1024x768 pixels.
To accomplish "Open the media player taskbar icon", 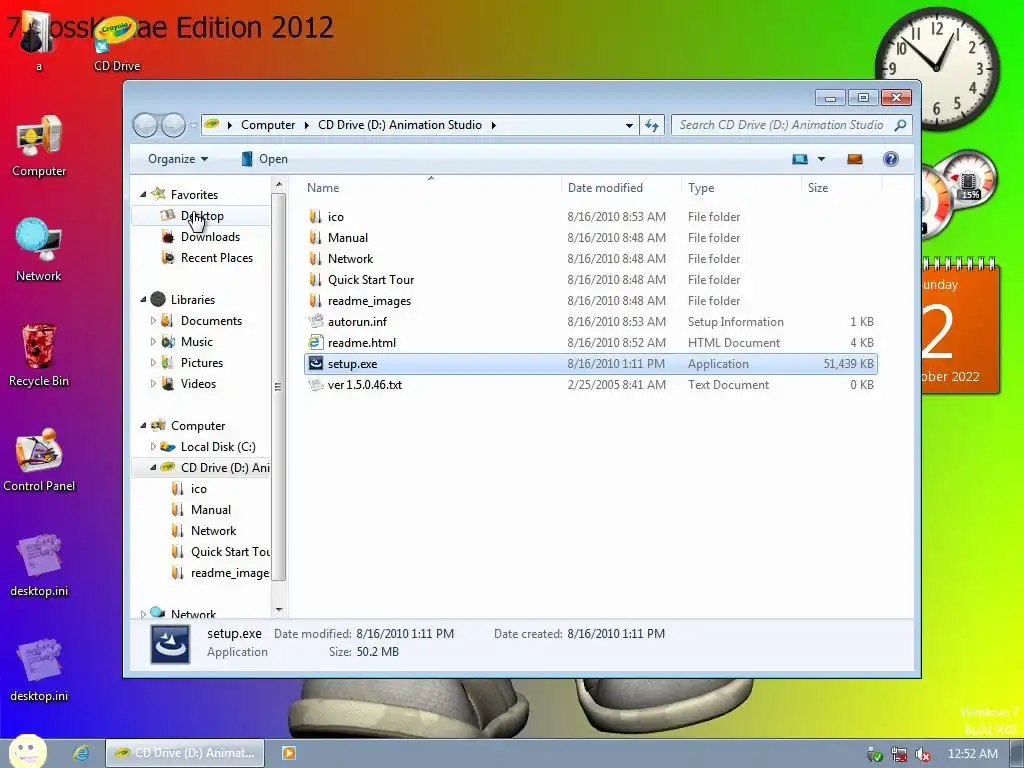I will pyautogui.click(x=288, y=752).
